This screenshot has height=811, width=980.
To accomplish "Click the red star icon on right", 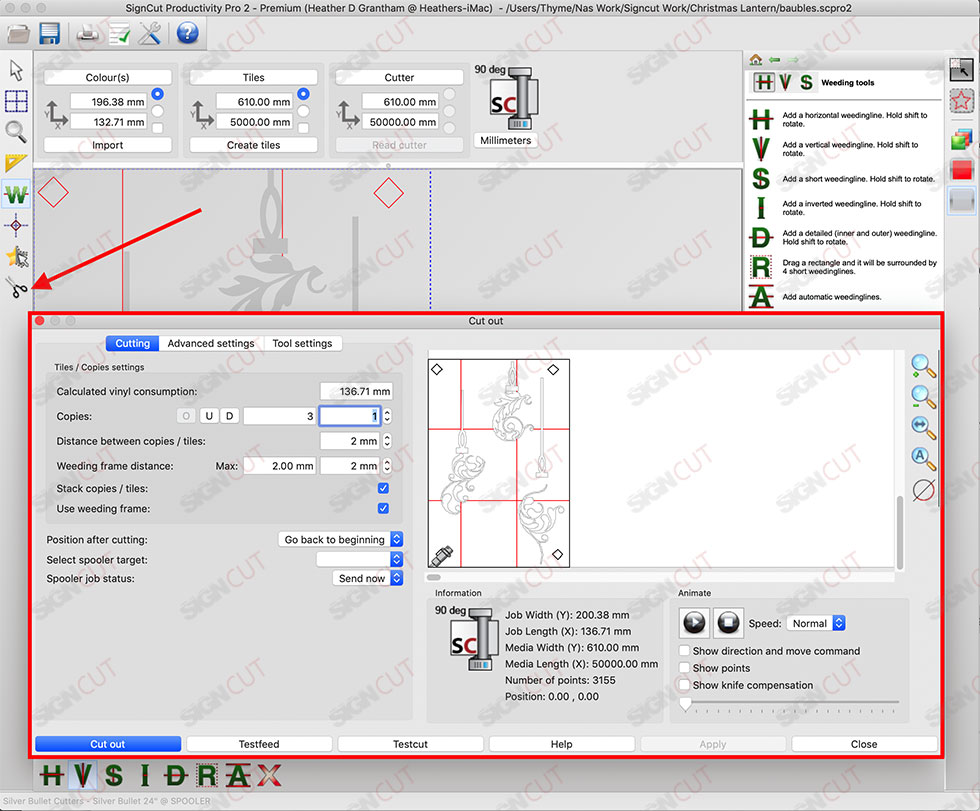I will (961, 101).
